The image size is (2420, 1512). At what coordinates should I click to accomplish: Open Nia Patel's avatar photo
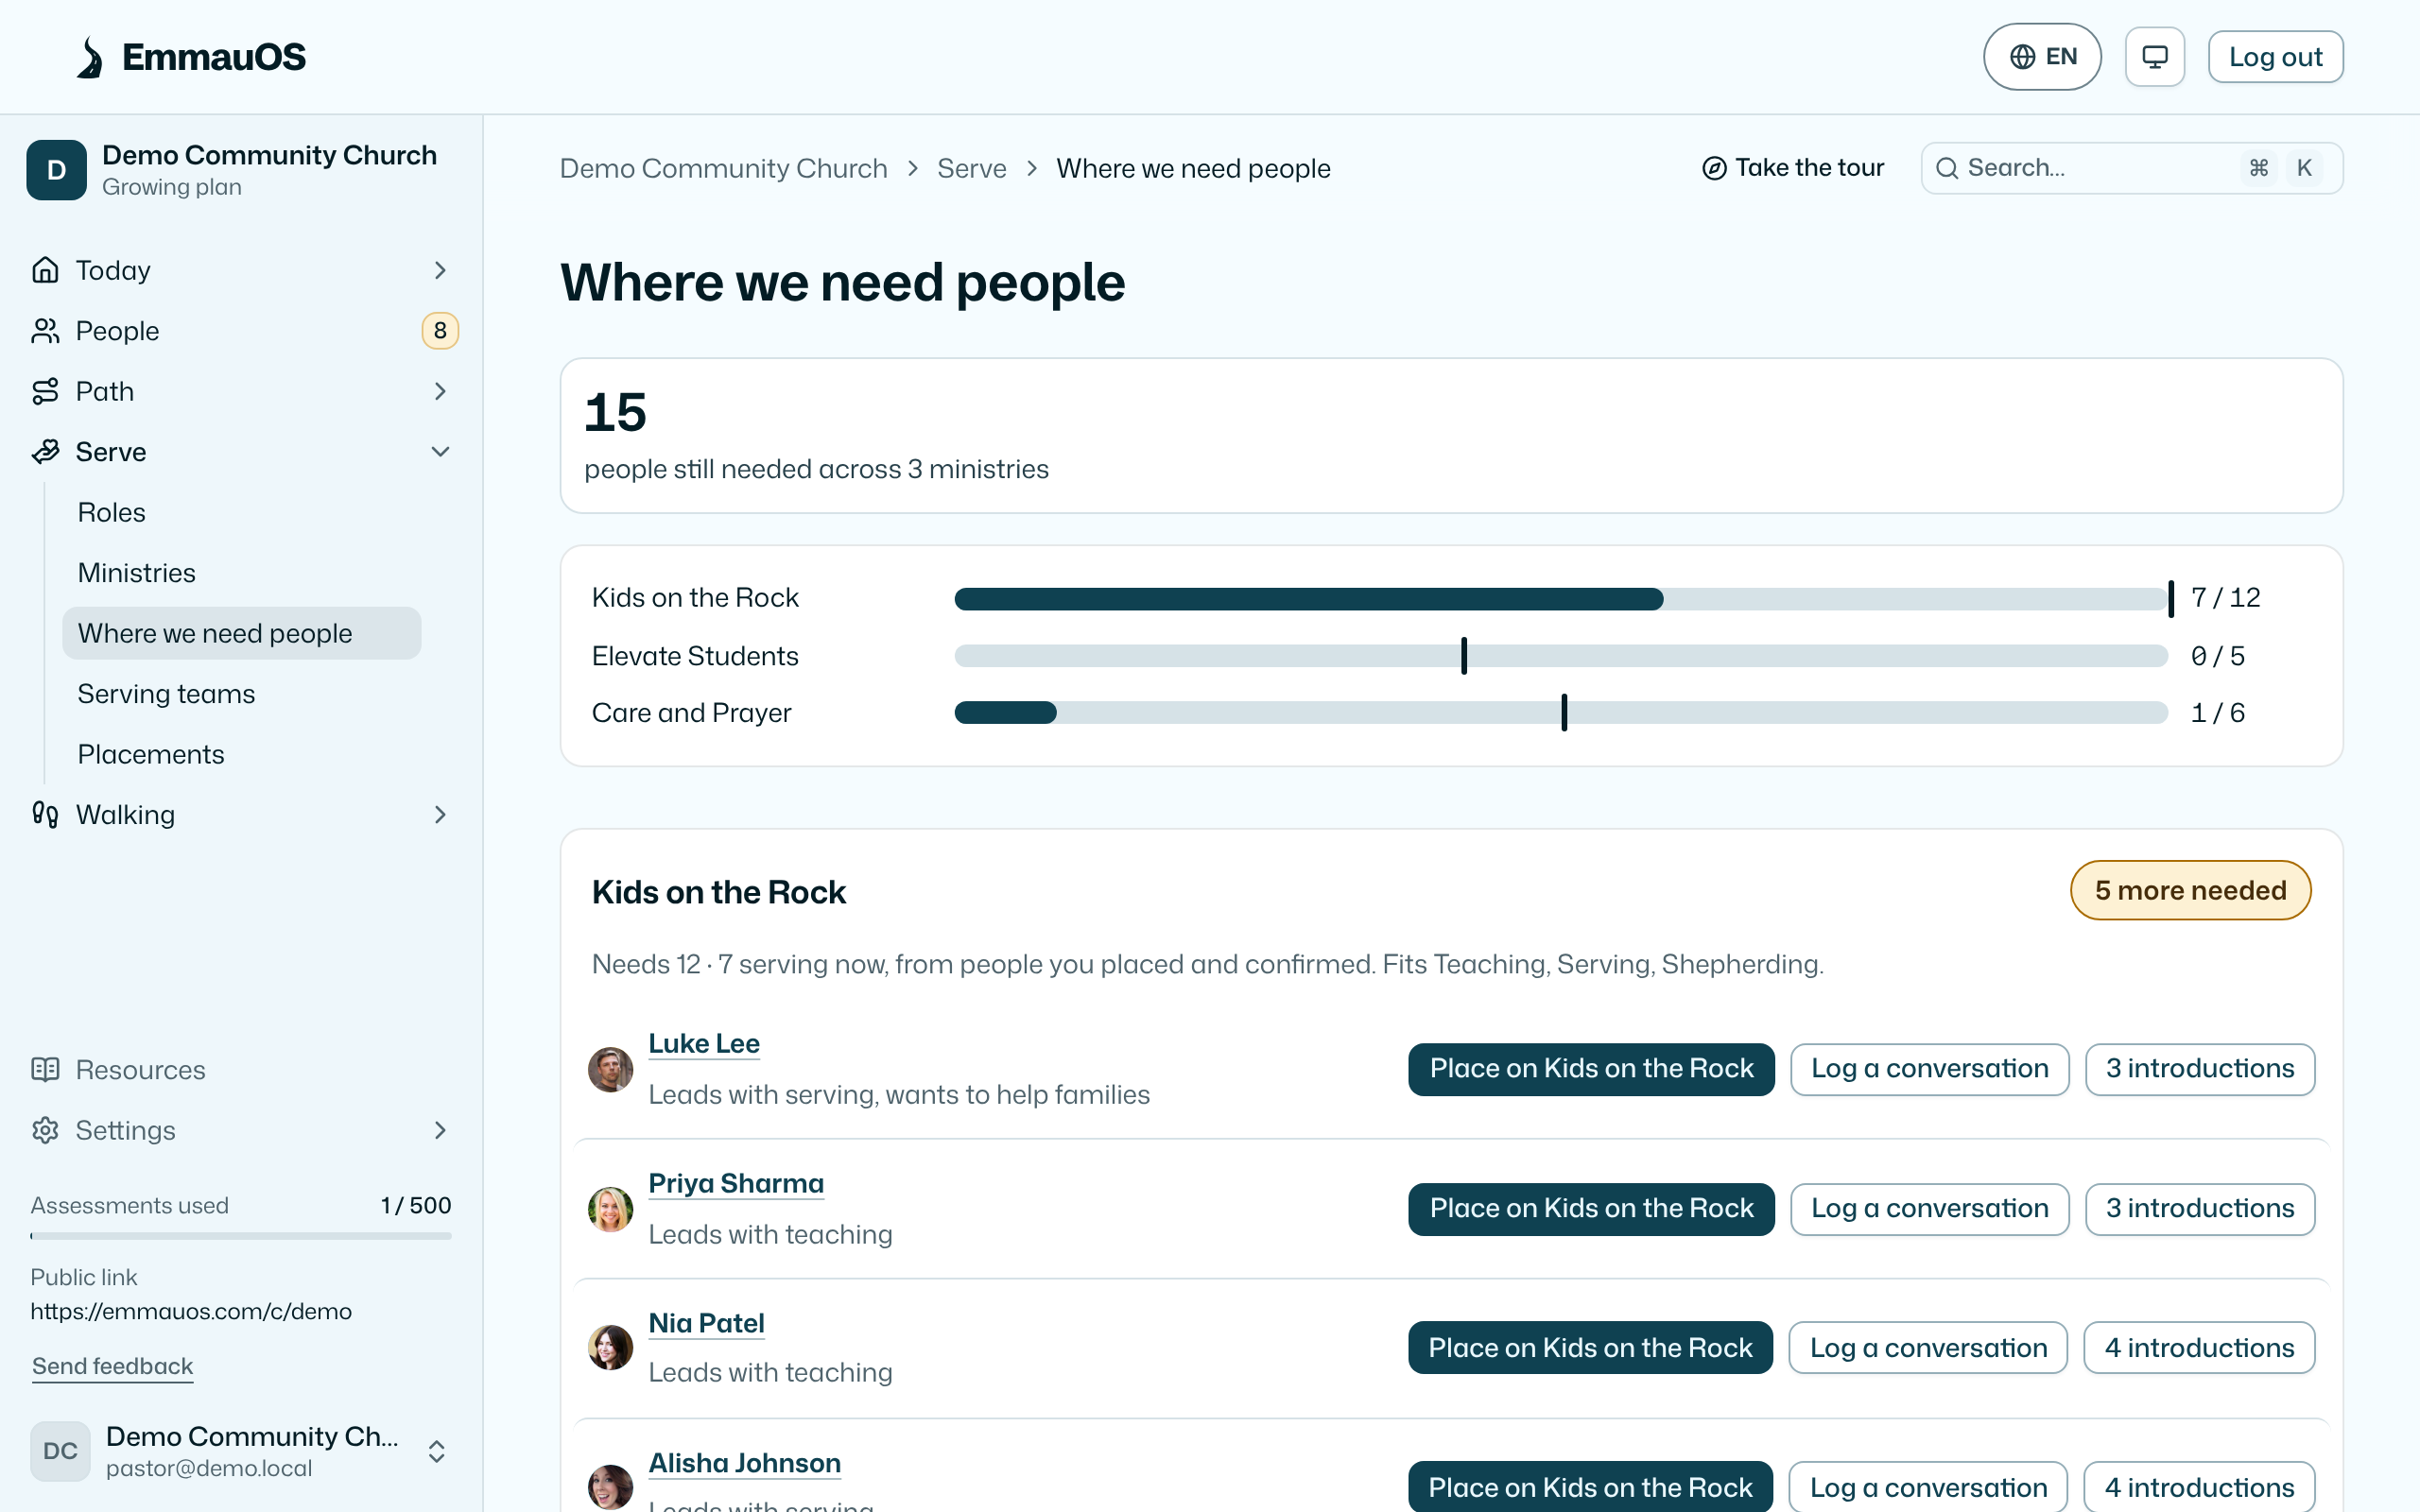click(610, 1347)
